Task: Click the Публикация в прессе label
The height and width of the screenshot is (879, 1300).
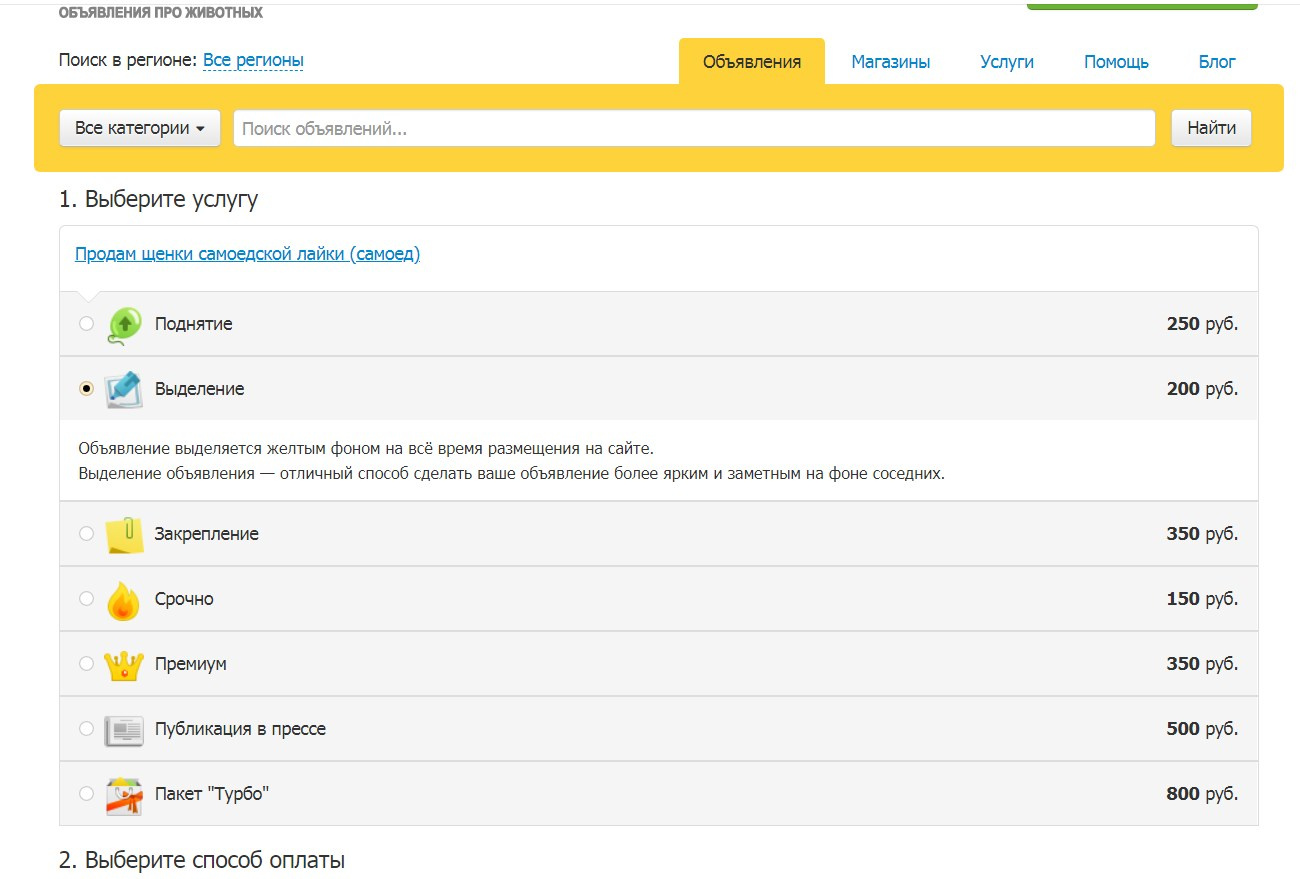Action: pos(240,729)
